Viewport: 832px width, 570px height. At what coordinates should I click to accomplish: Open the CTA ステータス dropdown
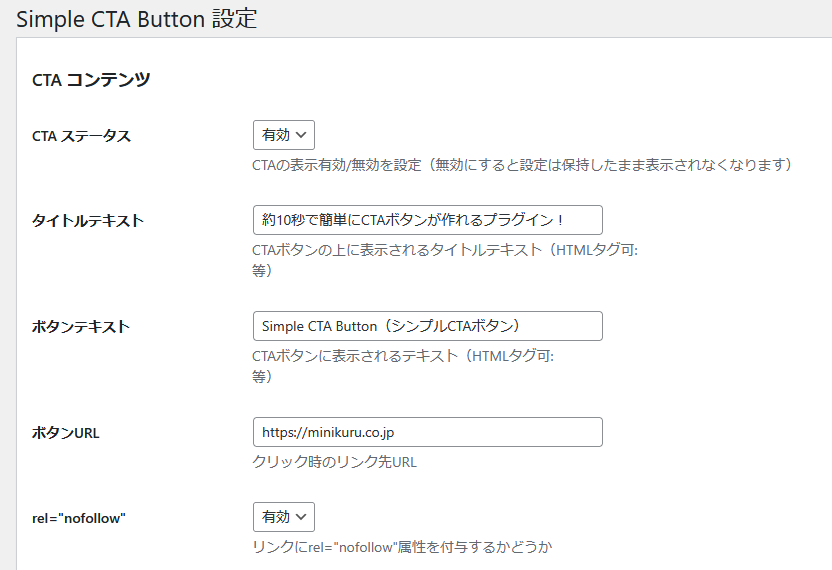283,135
